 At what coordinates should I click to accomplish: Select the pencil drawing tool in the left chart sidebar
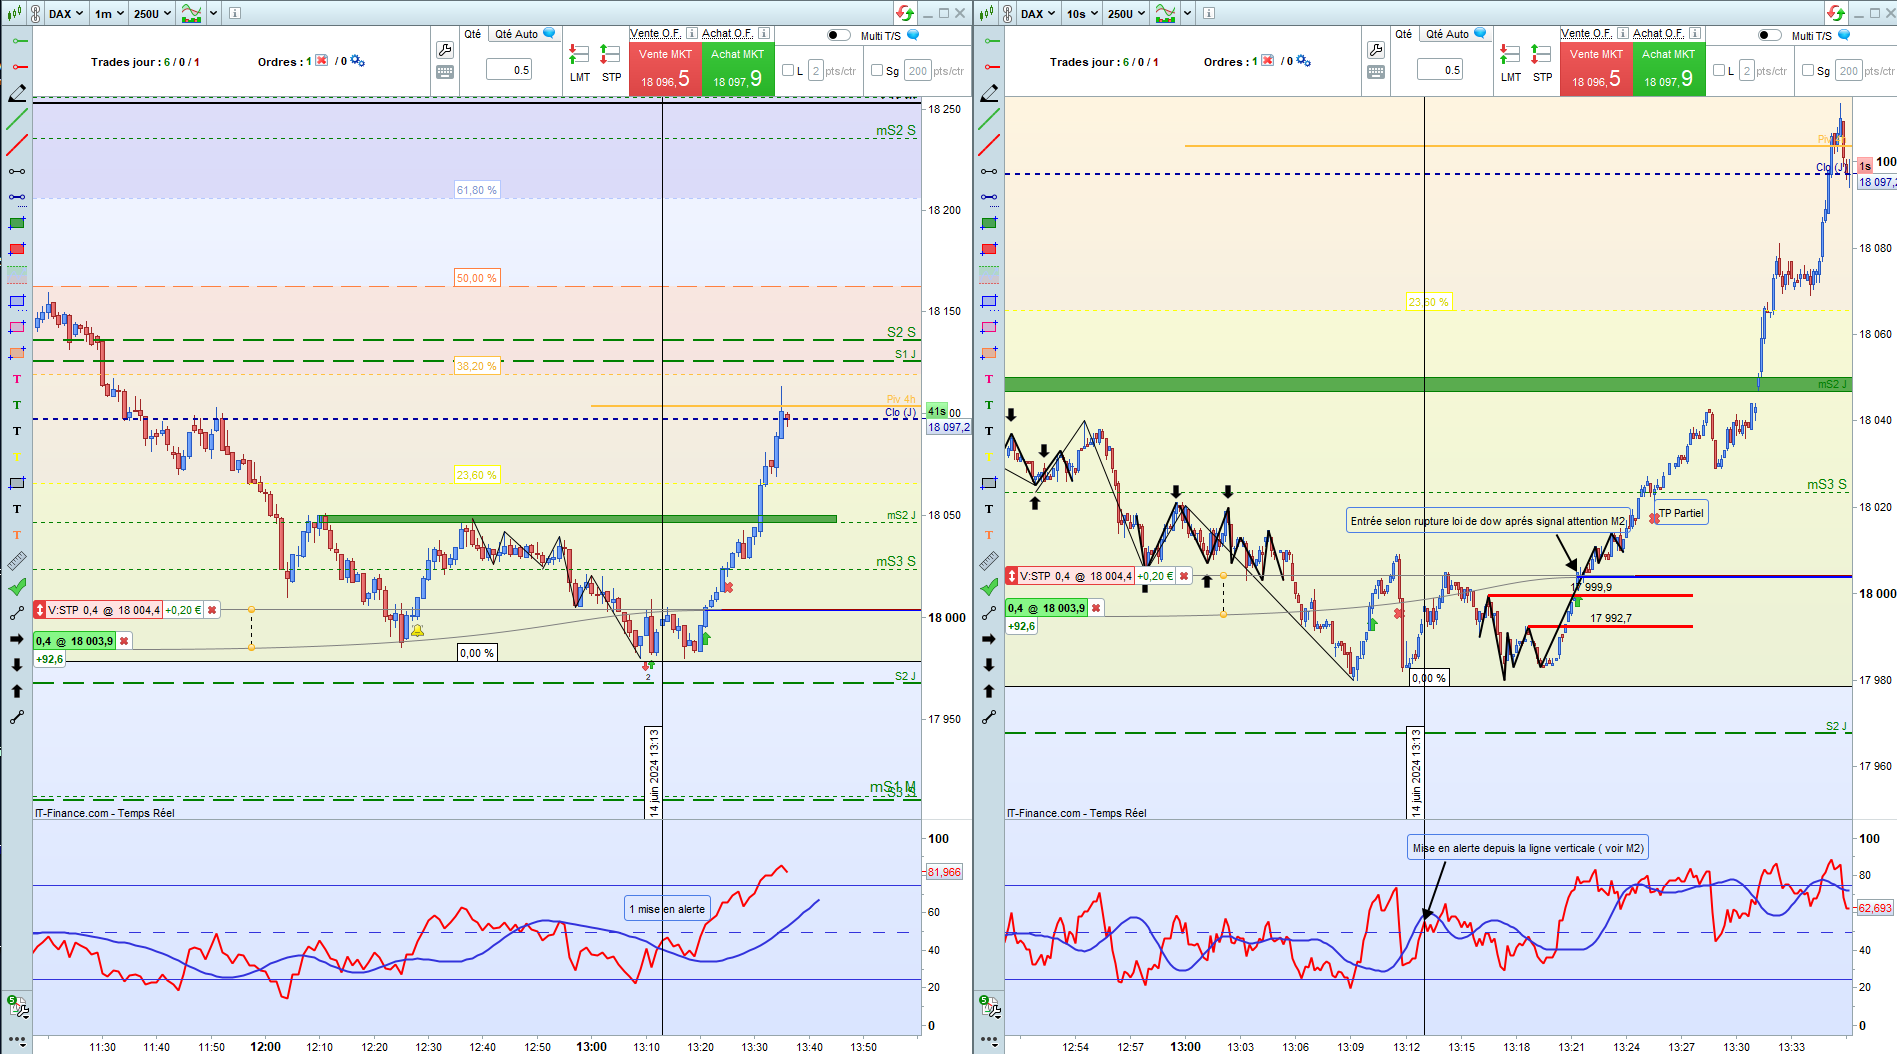click(17, 93)
